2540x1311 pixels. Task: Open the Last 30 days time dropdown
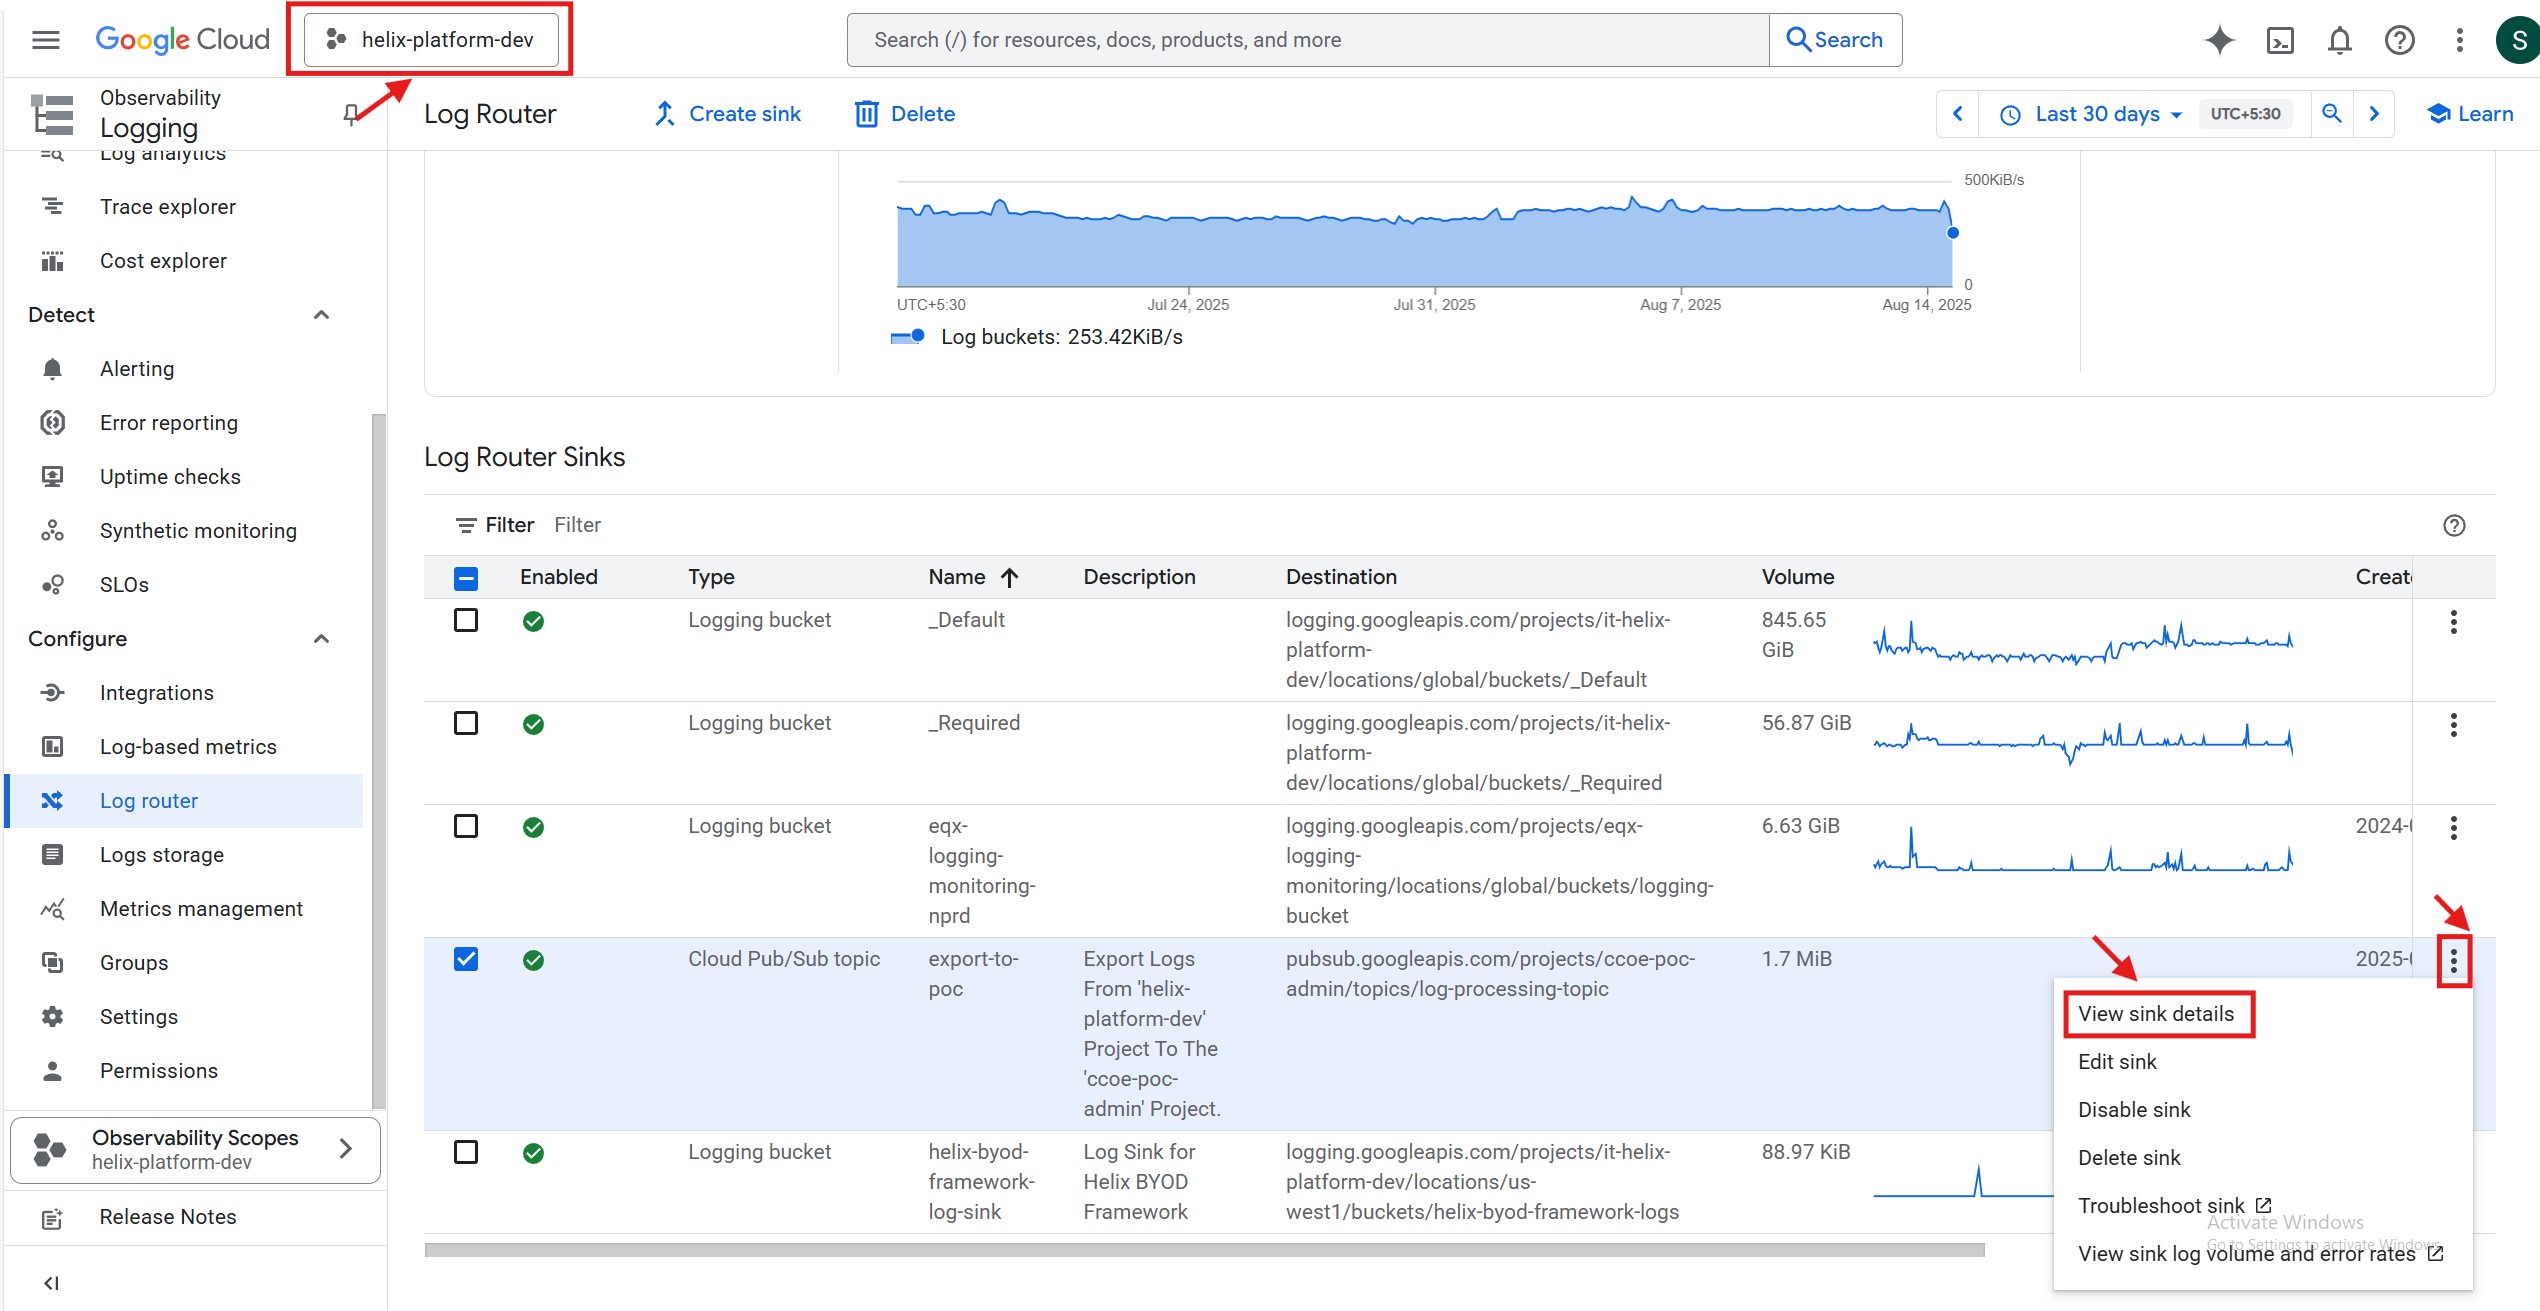click(2096, 114)
